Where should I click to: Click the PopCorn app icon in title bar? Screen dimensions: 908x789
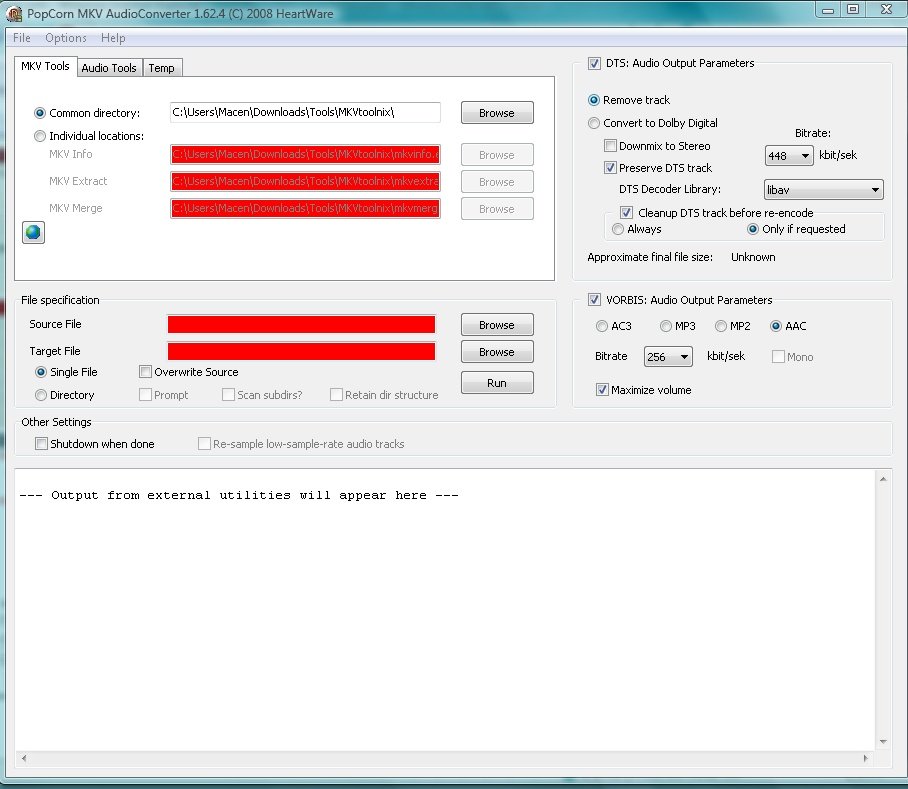14,13
